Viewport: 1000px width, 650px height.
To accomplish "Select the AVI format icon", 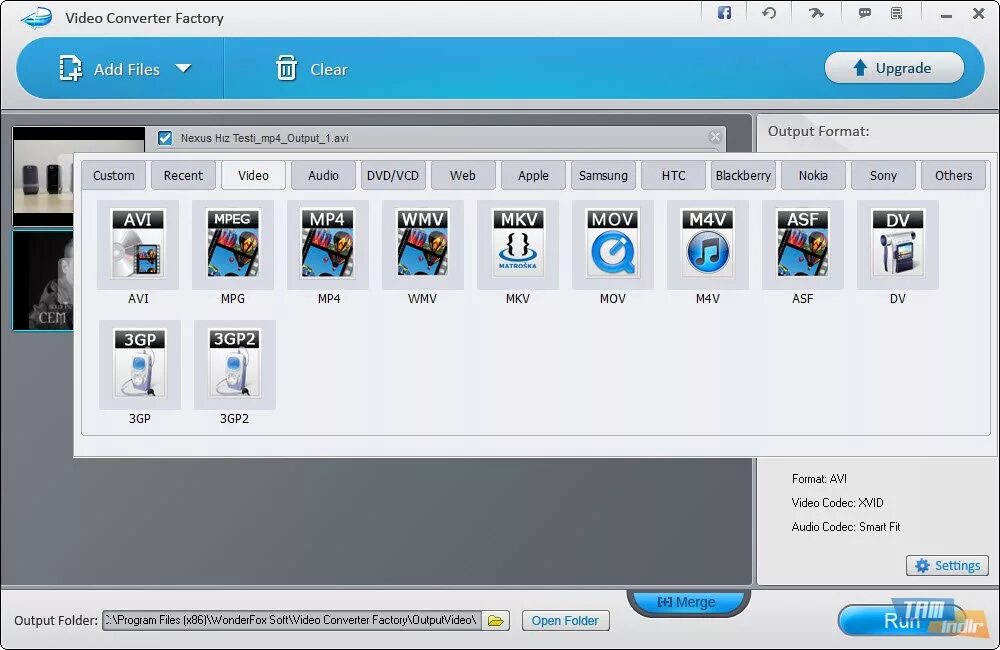I will click(x=138, y=246).
